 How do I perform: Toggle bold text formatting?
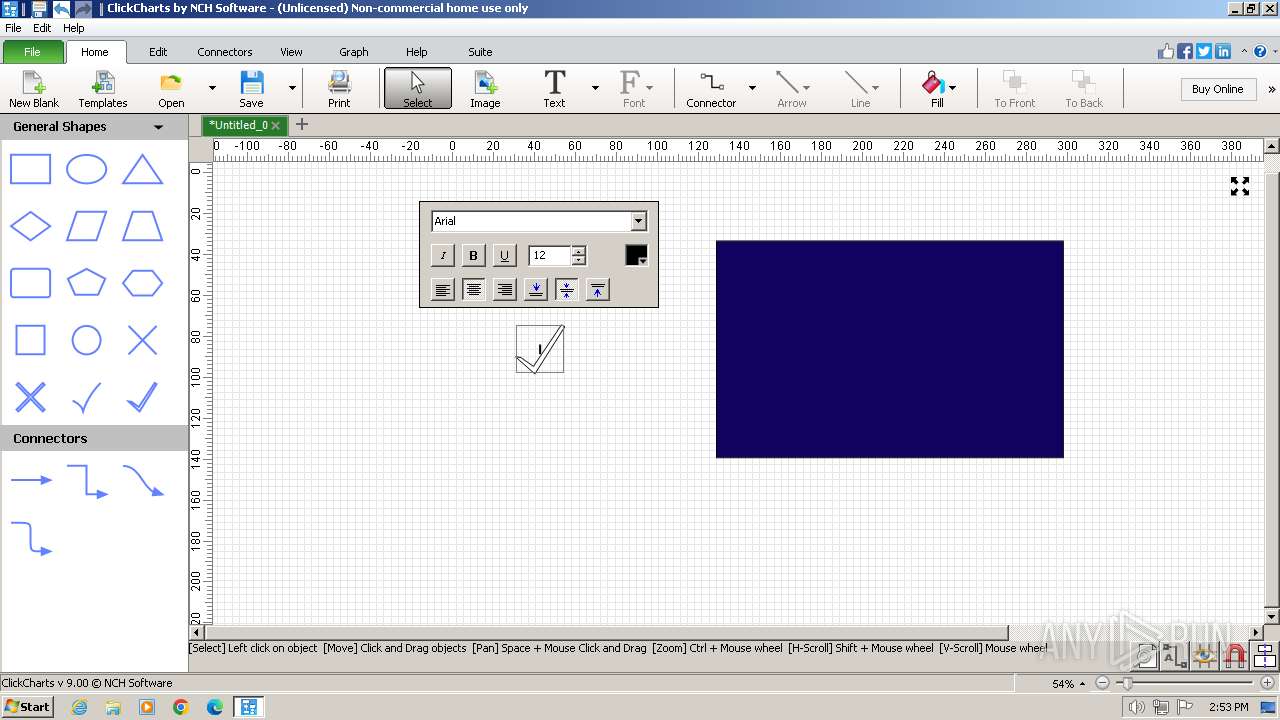[x=474, y=256]
